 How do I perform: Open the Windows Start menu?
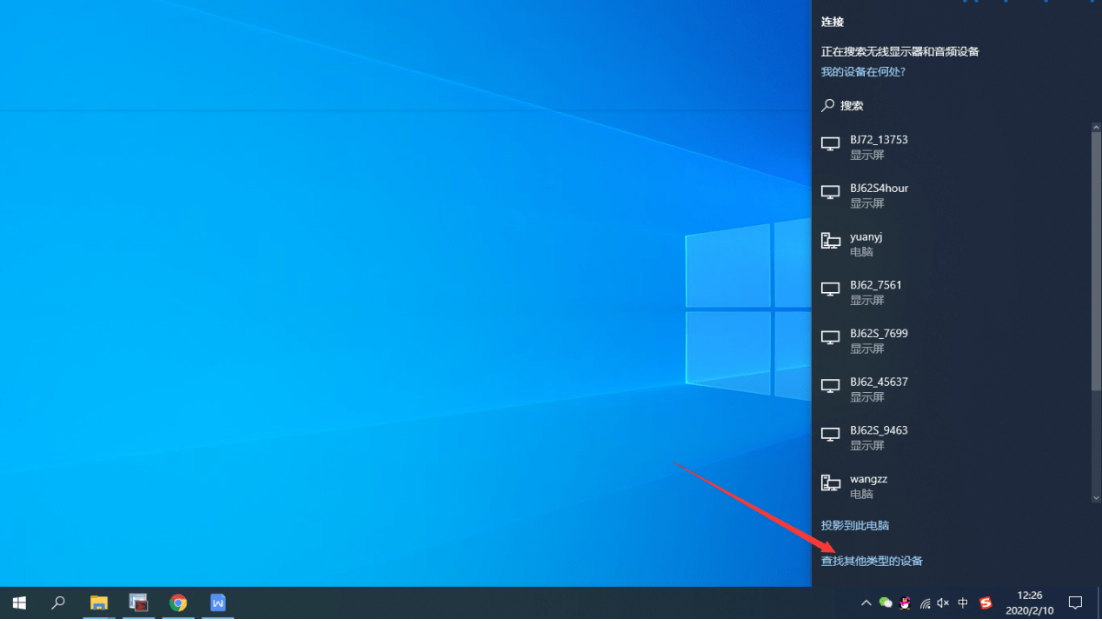click(x=20, y=603)
